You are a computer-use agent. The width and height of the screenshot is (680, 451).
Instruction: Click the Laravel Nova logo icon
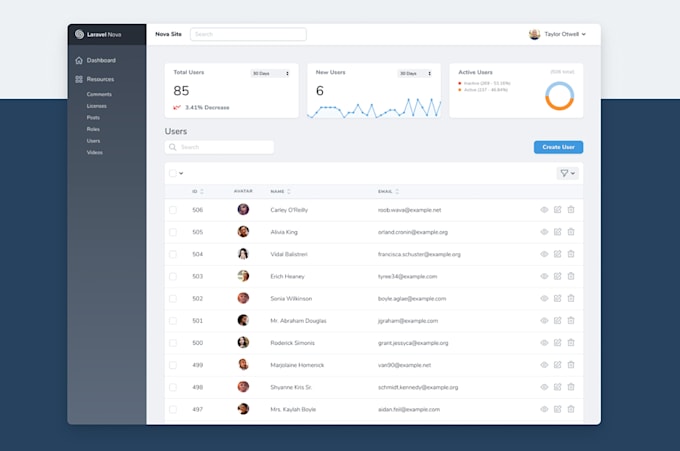coord(79,34)
